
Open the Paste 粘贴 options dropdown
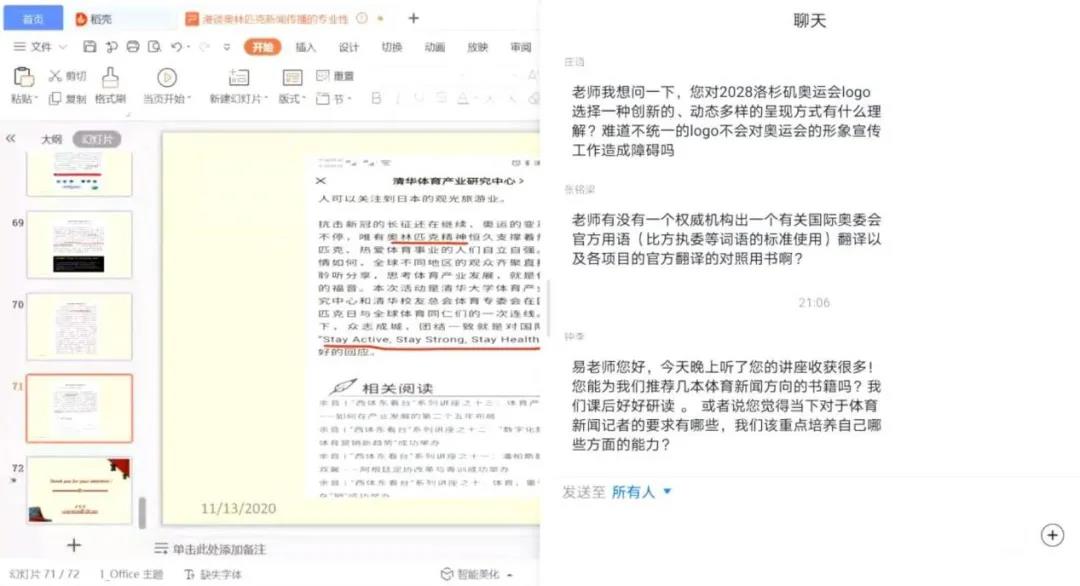[23, 98]
